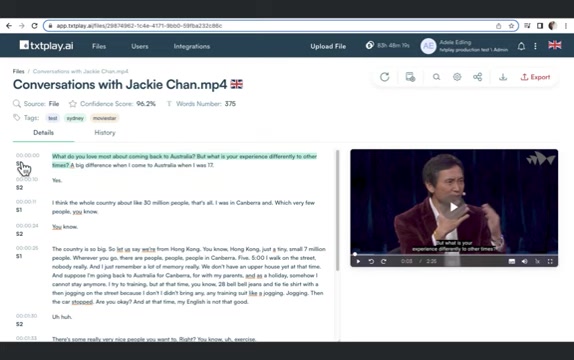The width and height of the screenshot is (574, 360).
Task: Select the Details tab
Action: [43, 133]
